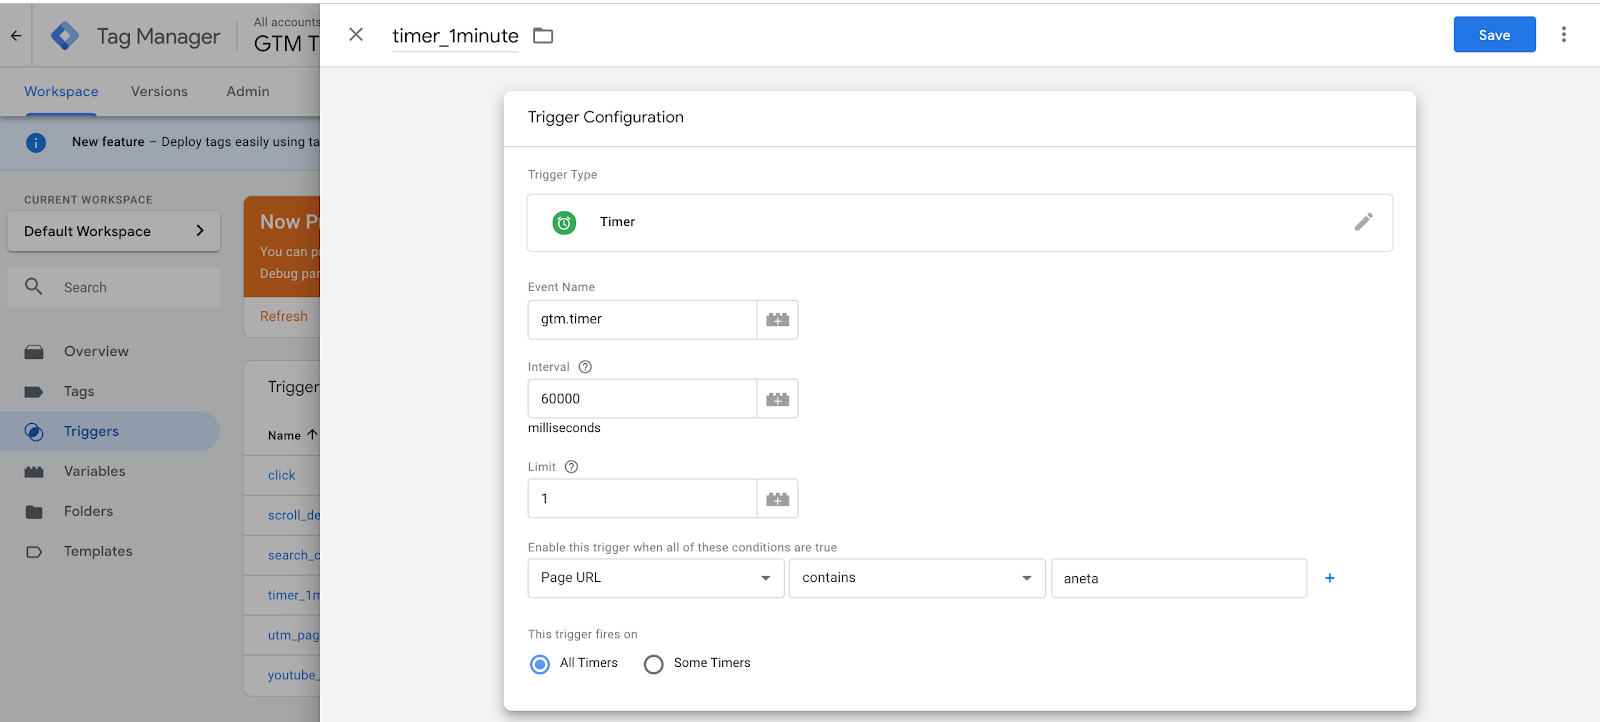Add another condition with the plus icon
Image resolution: width=1600 pixels, height=722 pixels.
1329,578
